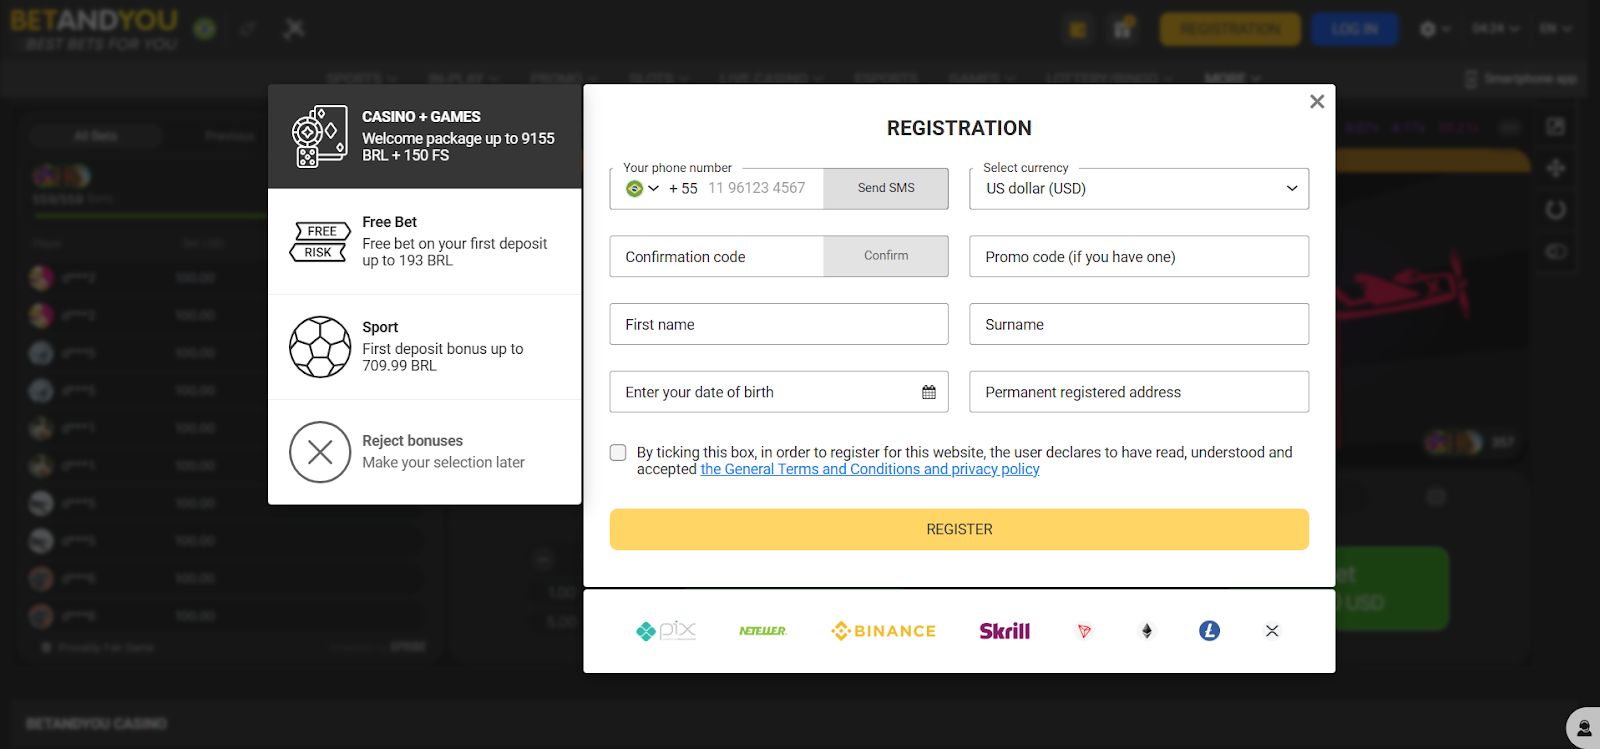Click the header icon left of the gift box
This screenshot has width=1600, height=749.
pyautogui.click(x=1078, y=29)
